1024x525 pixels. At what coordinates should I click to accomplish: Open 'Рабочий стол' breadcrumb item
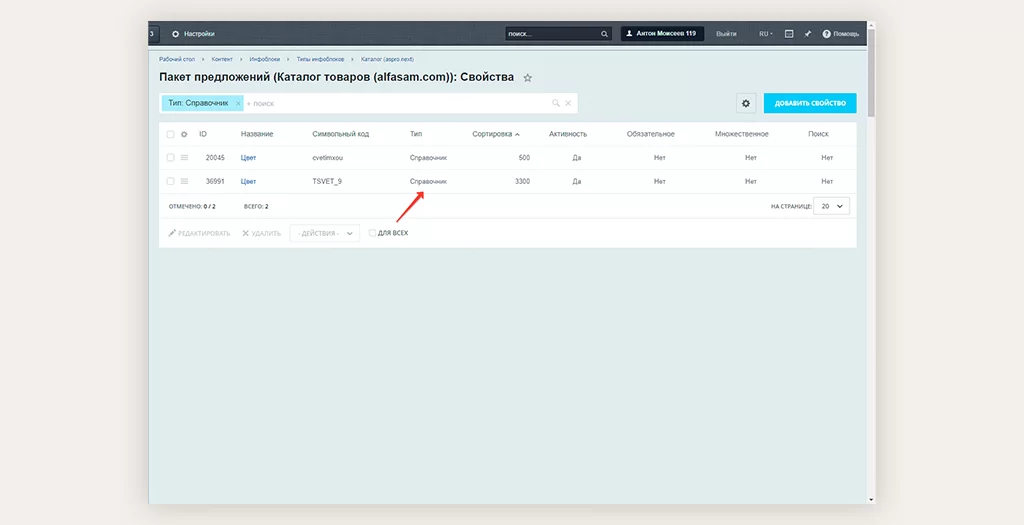pos(177,60)
